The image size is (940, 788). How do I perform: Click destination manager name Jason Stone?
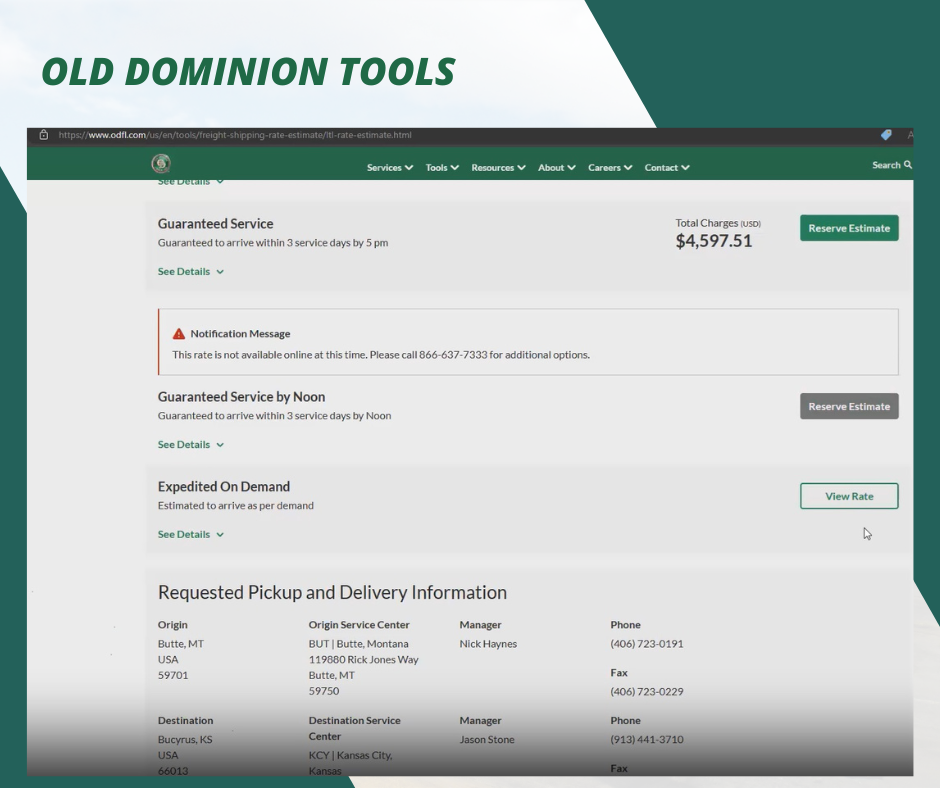pyautogui.click(x=487, y=739)
